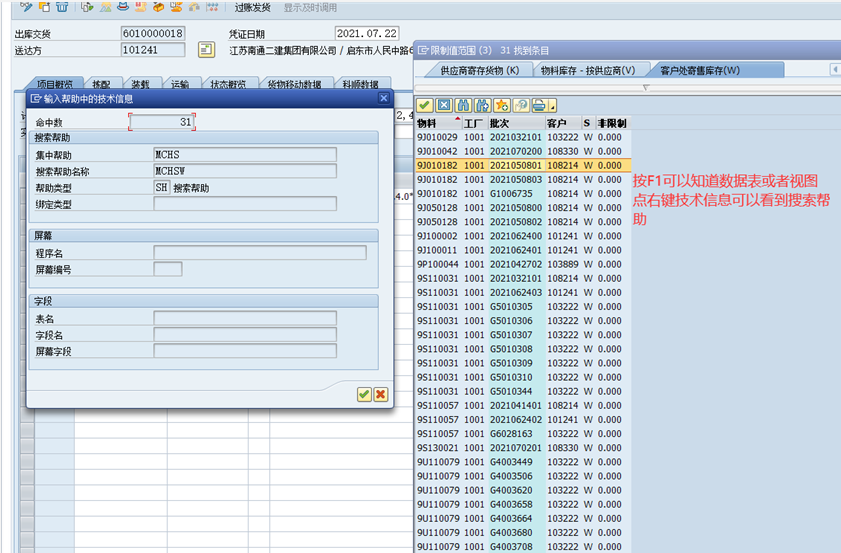
Task: Click the blue cancel X icon in value list toolbar
Action: pos(444,105)
